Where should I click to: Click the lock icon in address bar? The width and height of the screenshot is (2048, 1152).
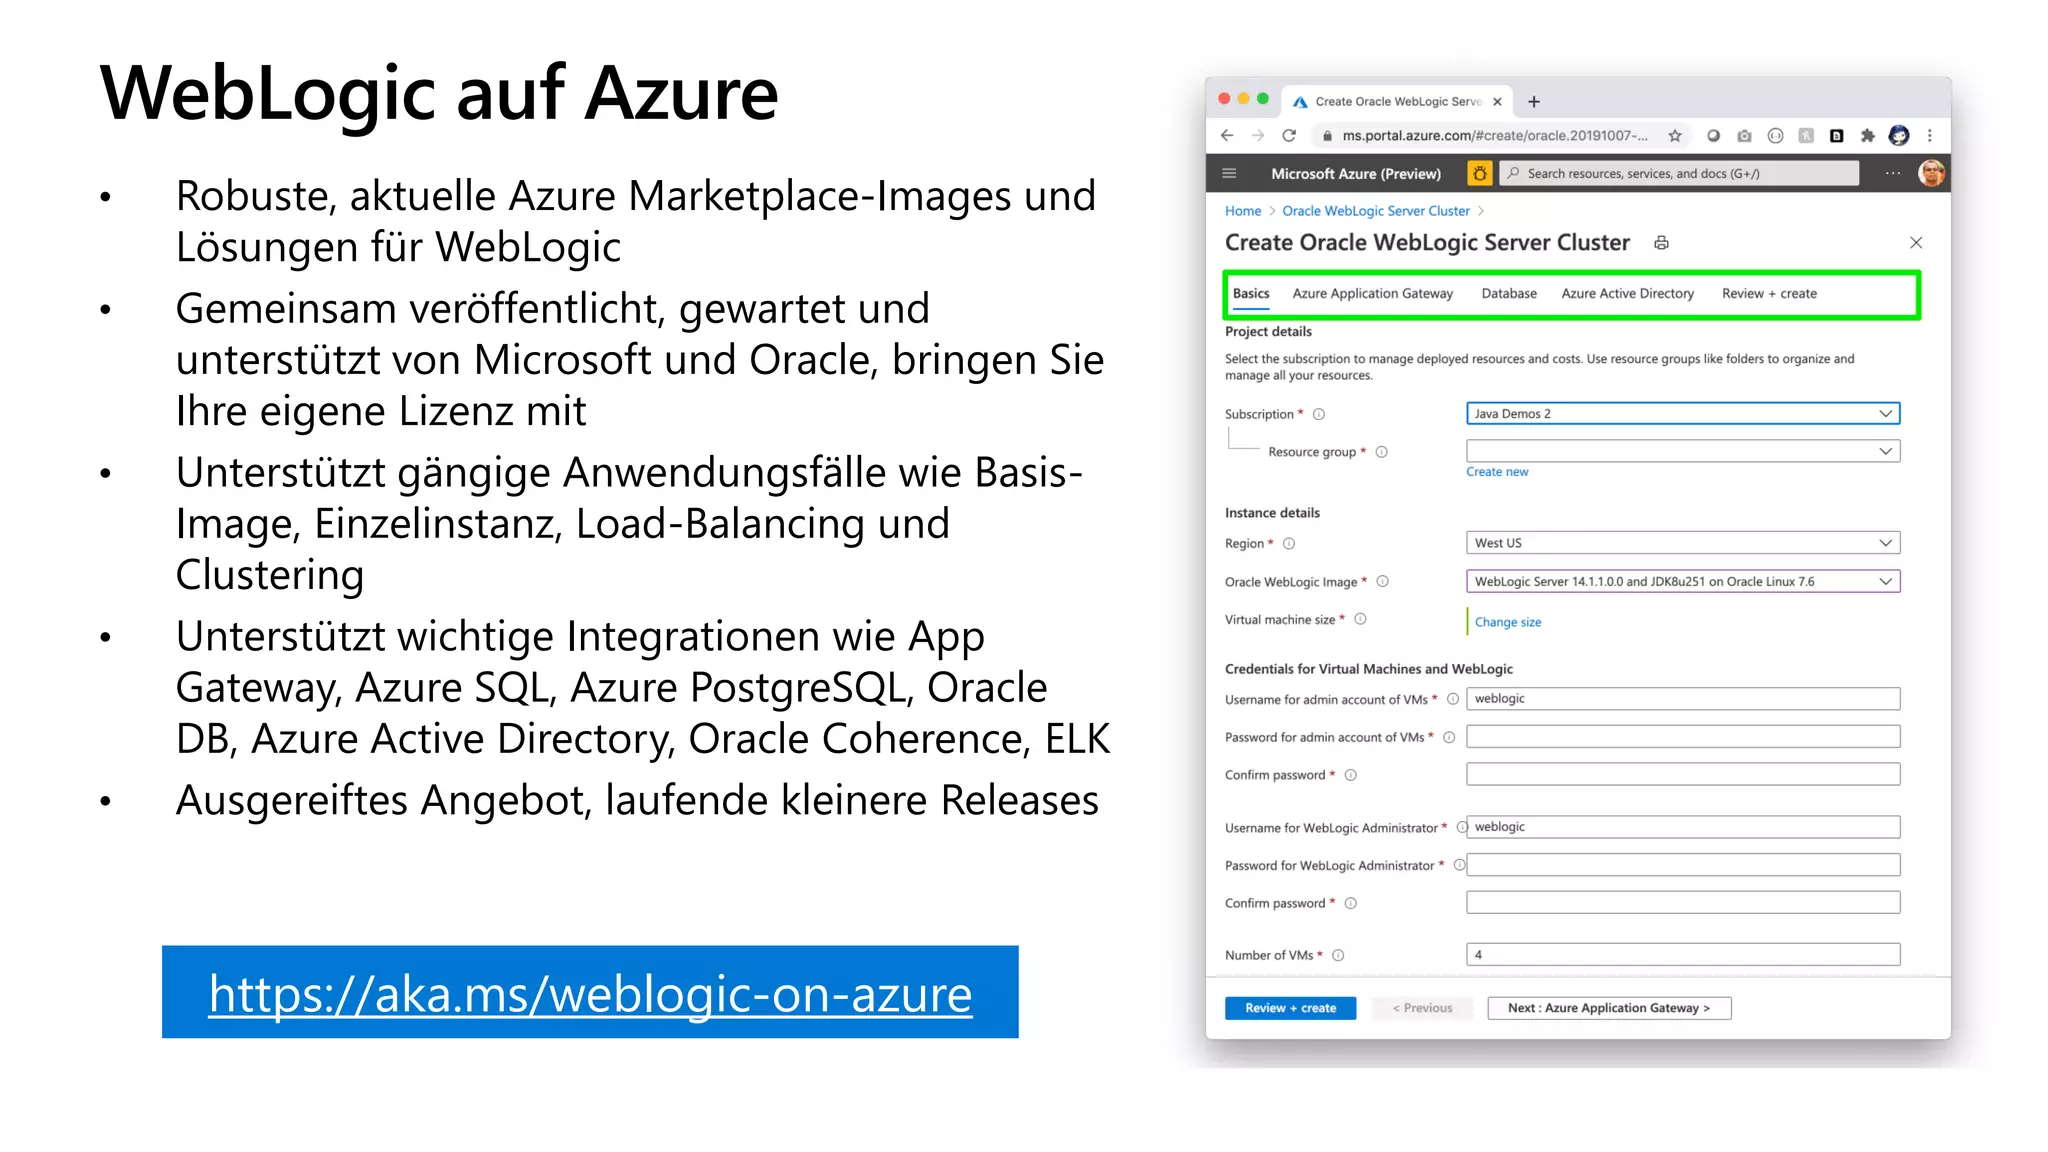[x=1327, y=136]
